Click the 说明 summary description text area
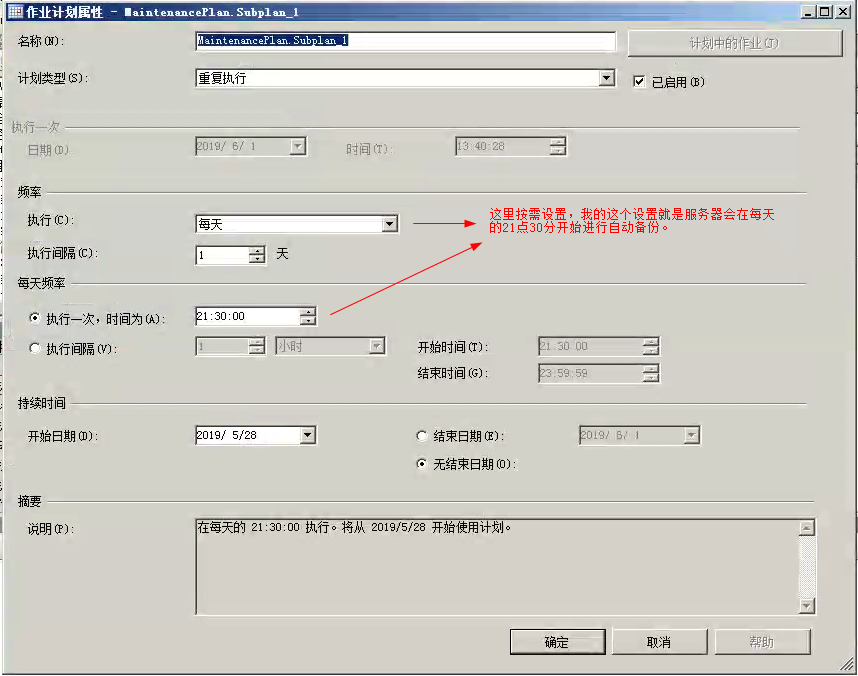The height and width of the screenshot is (676, 858). (x=495, y=565)
